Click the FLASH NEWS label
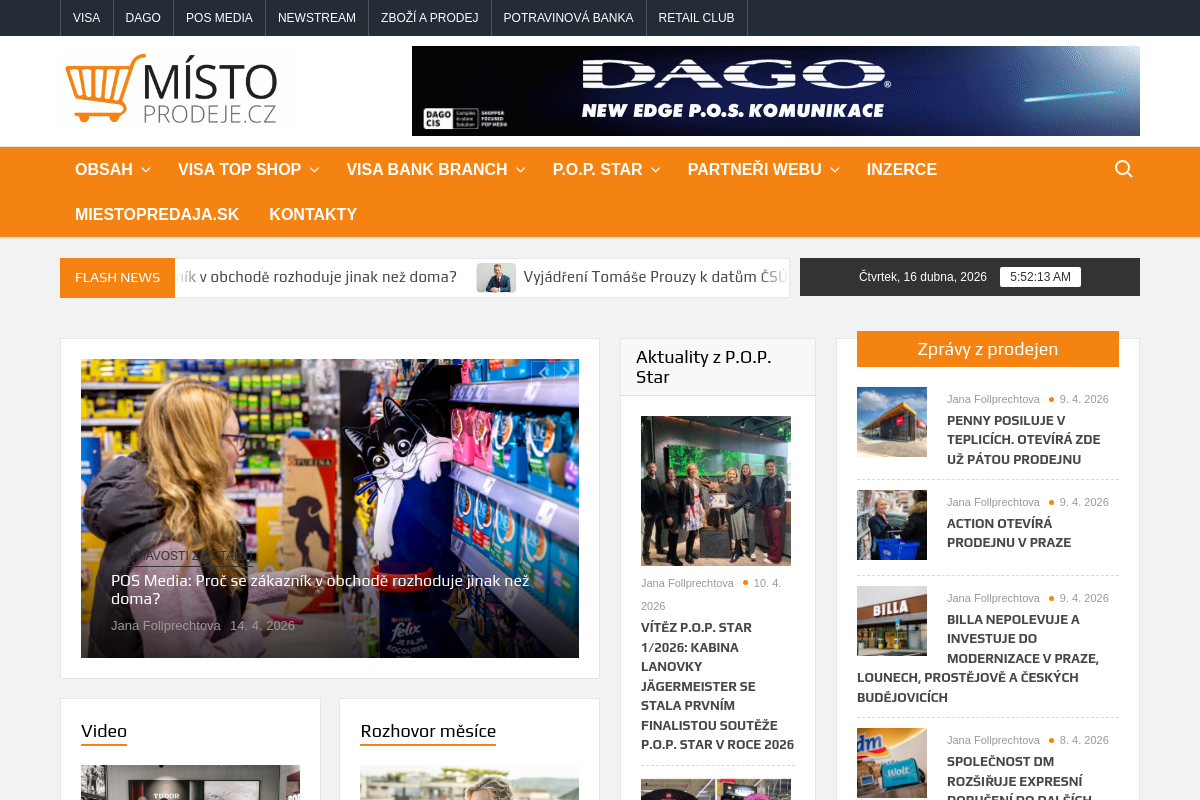The height and width of the screenshot is (800, 1200). coord(117,278)
